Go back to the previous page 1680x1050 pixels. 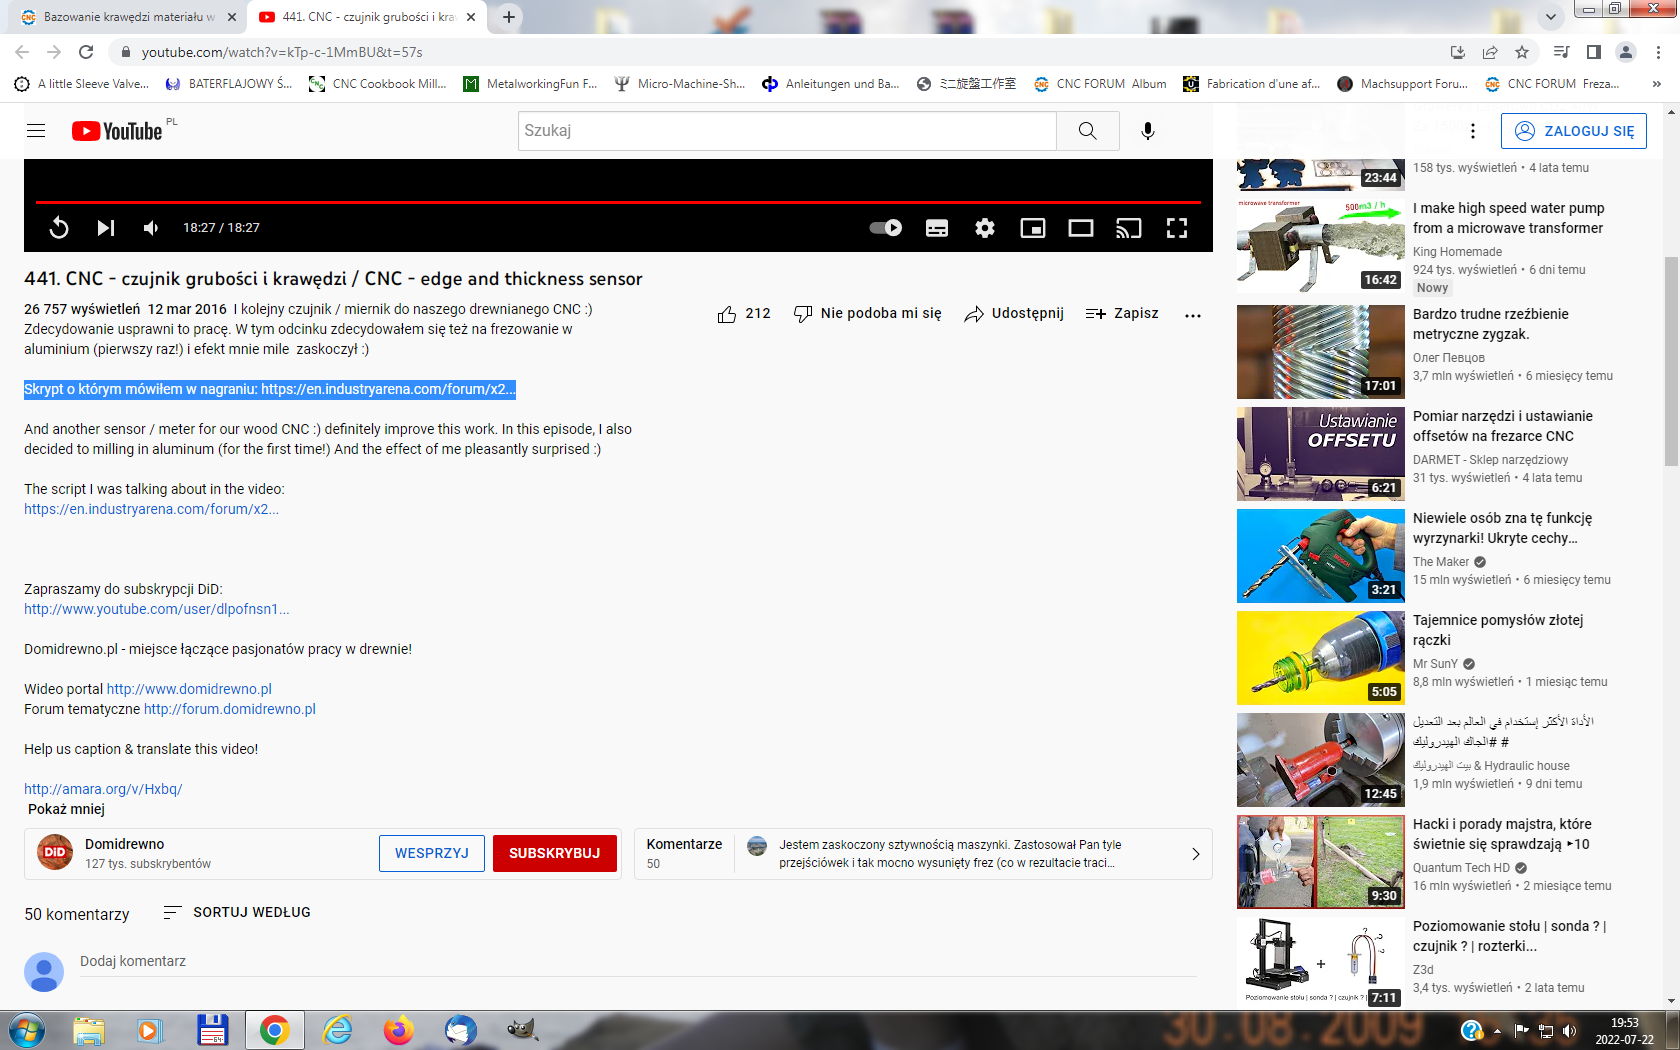[22, 52]
